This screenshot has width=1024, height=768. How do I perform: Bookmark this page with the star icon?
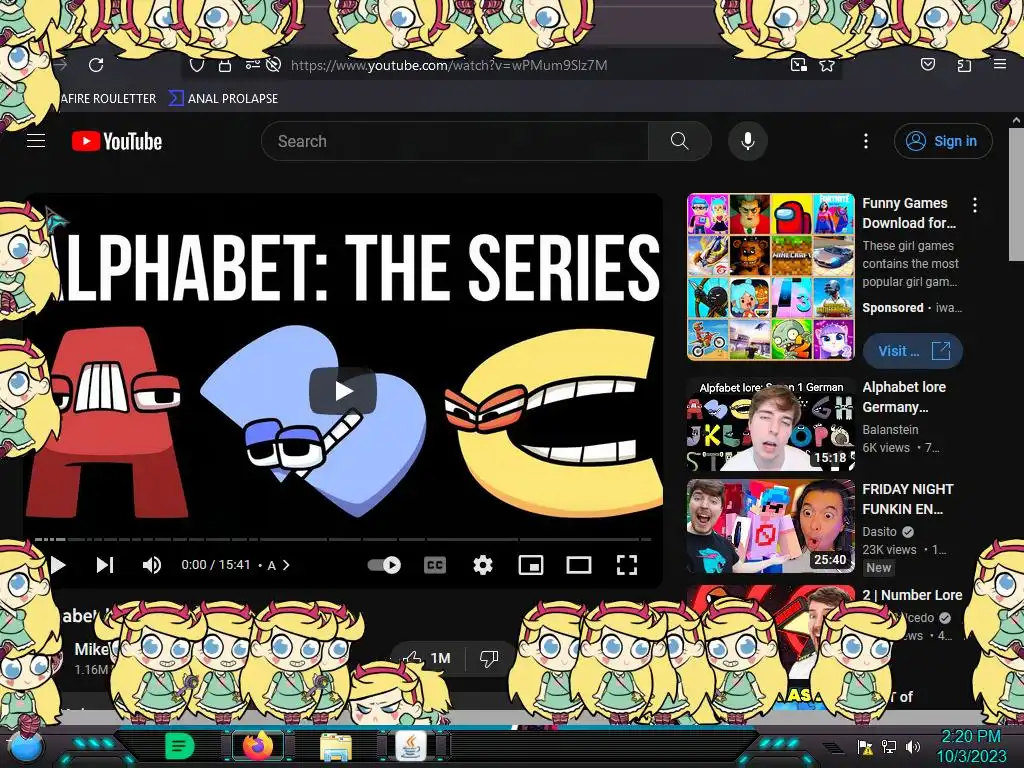(x=827, y=65)
